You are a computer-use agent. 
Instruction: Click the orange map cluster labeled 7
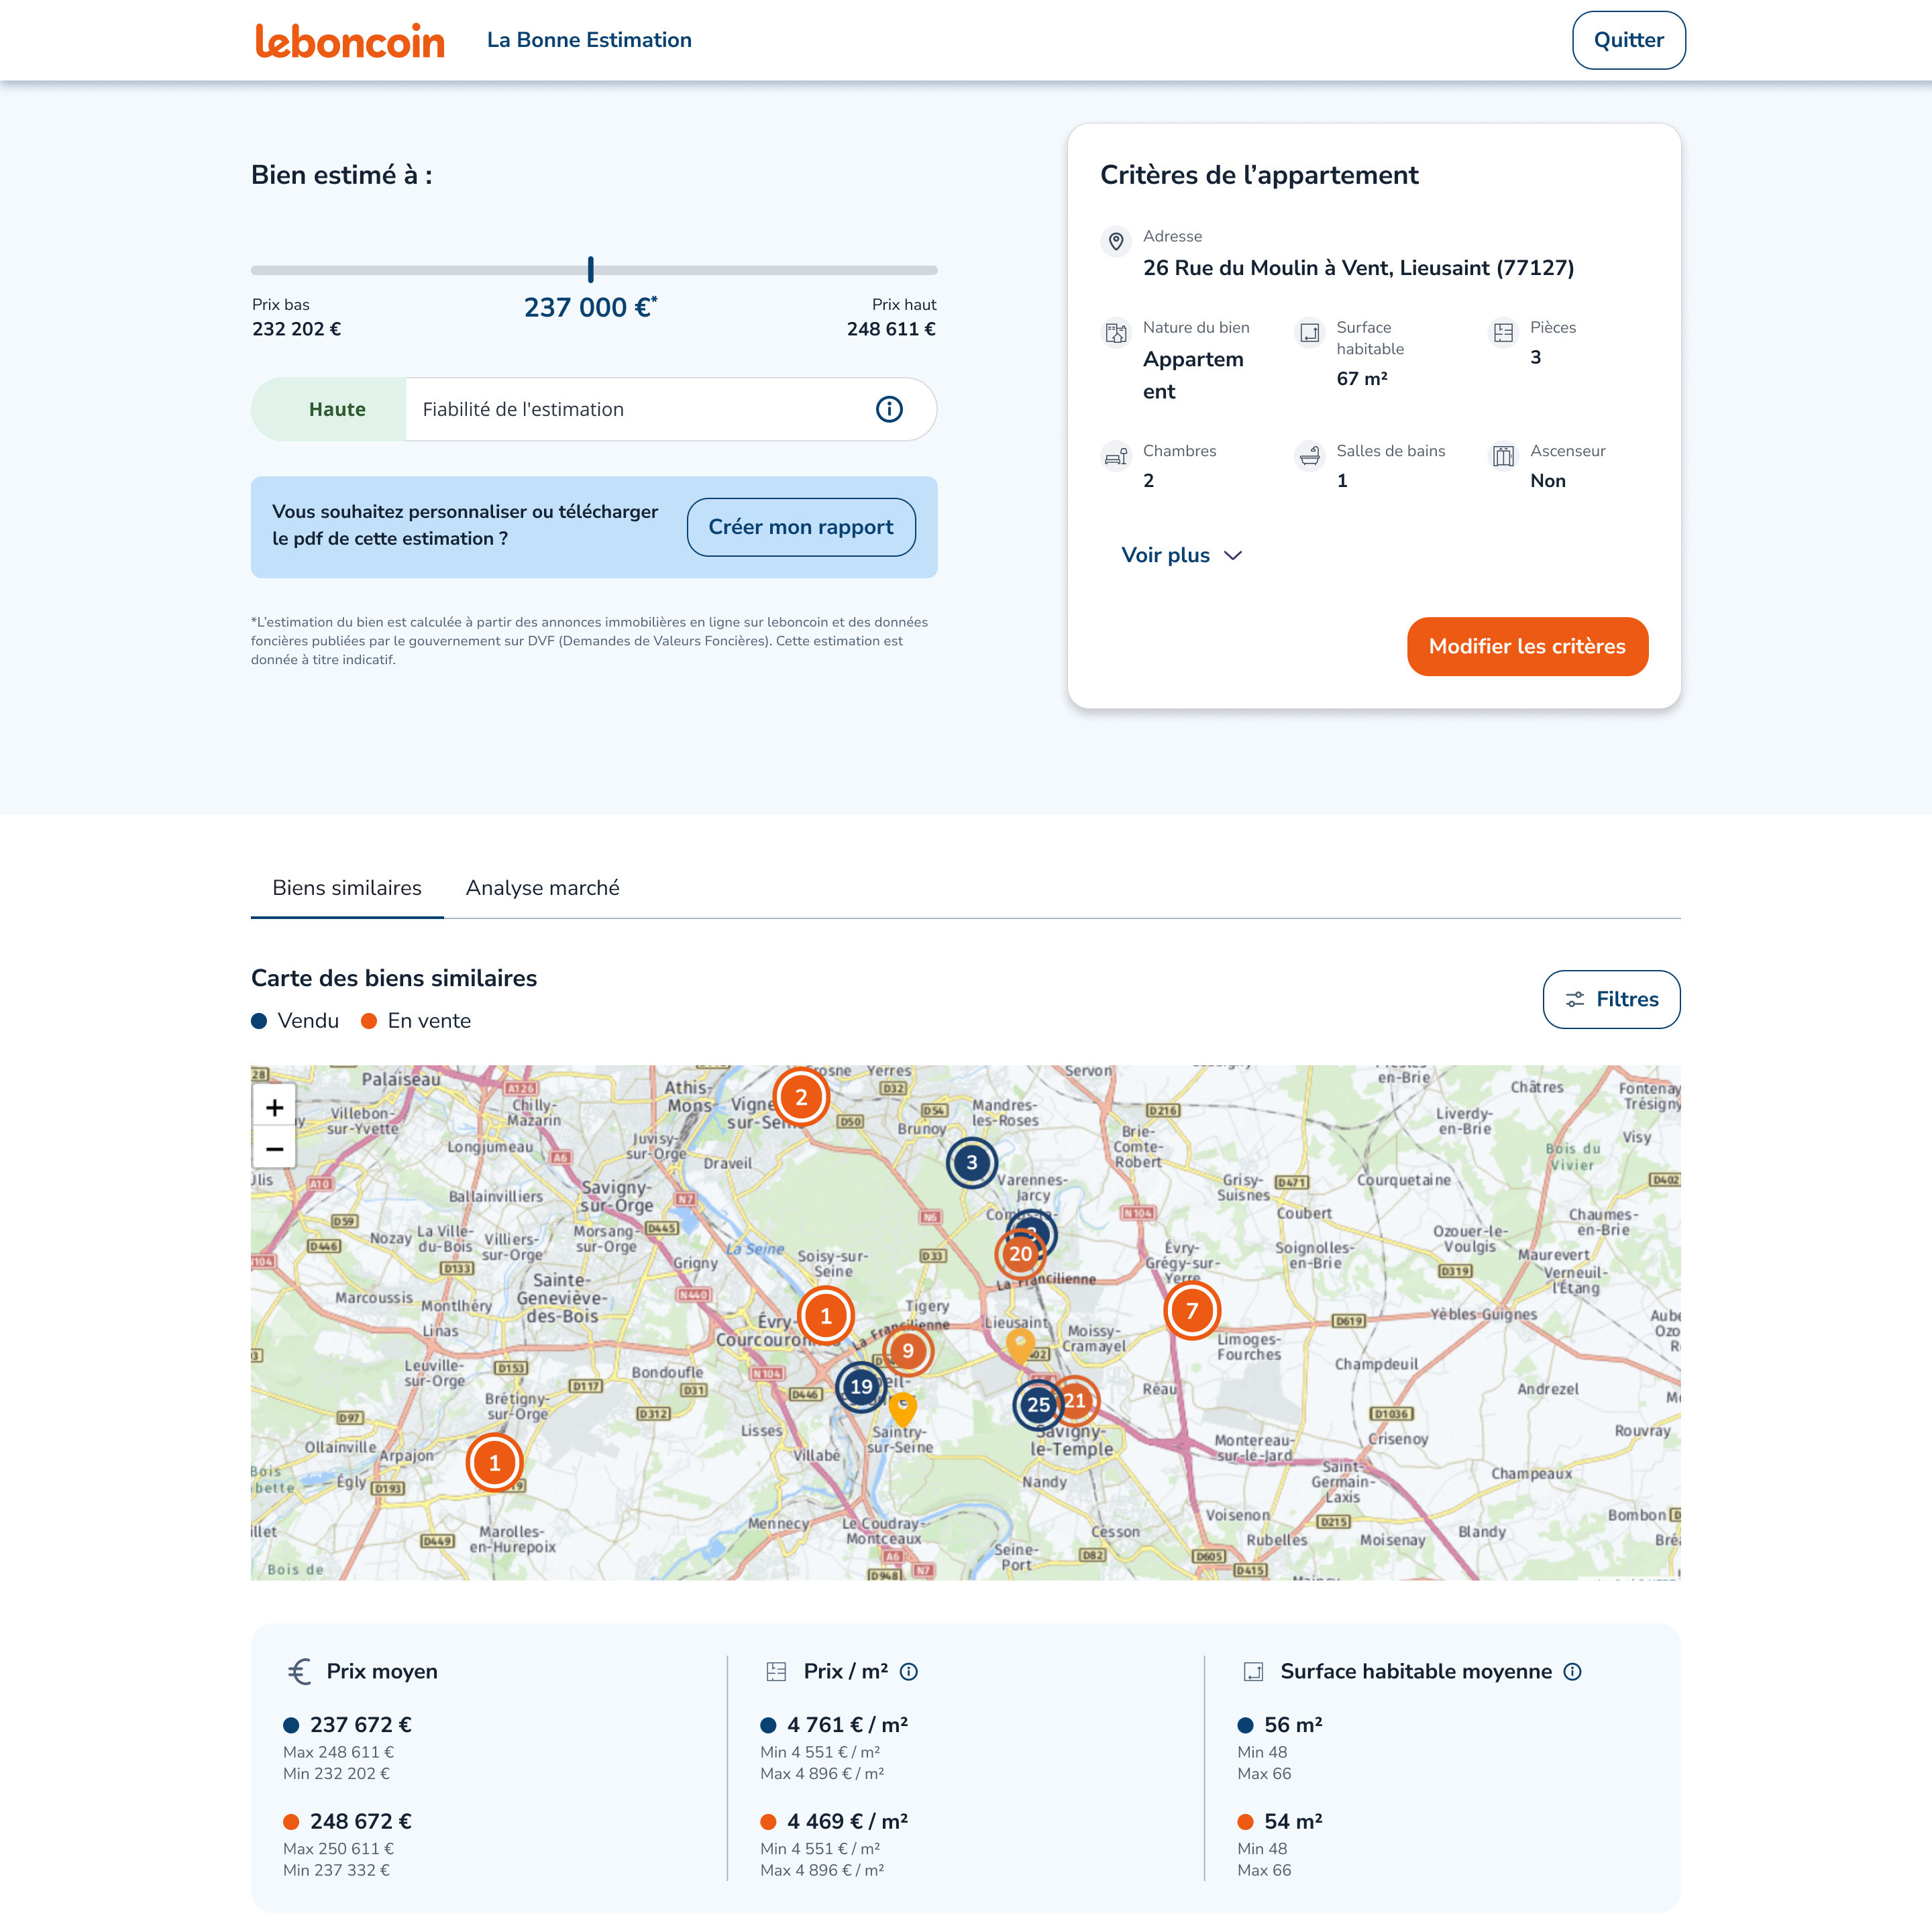tap(1191, 1311)
